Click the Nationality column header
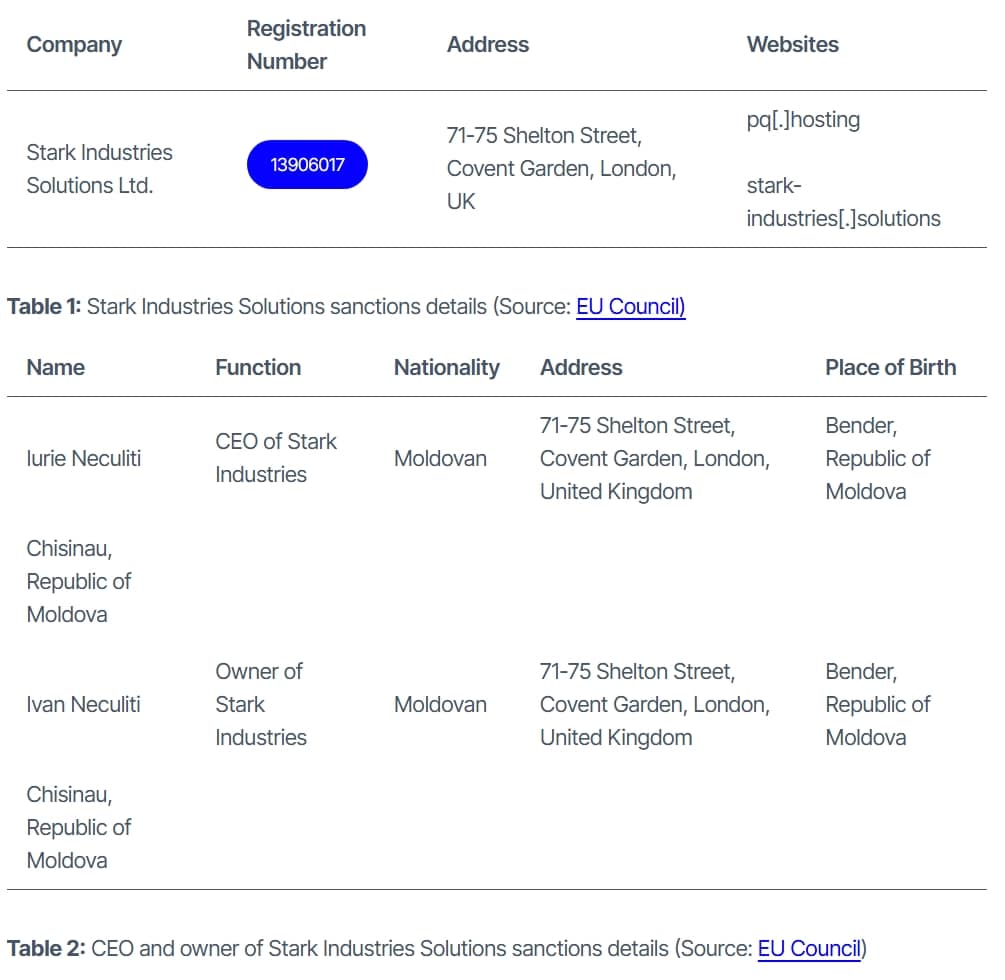This screenshot has height=980, width=1005. (x=446, y=367)
